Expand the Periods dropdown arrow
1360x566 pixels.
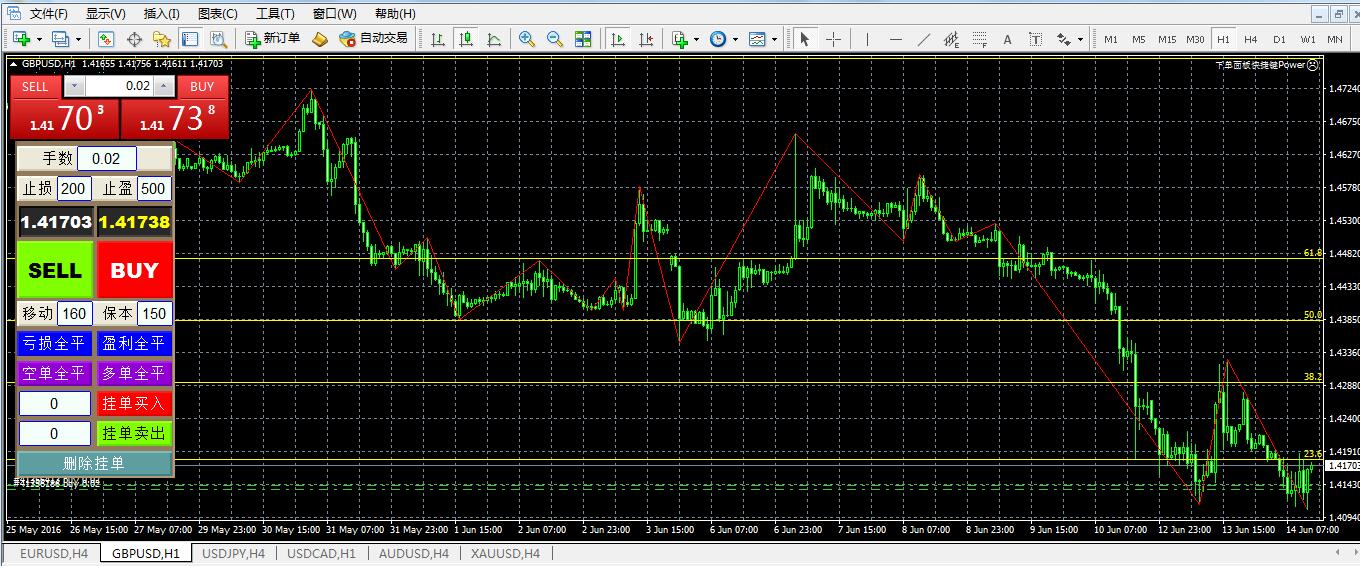click(x=735, y=39)
